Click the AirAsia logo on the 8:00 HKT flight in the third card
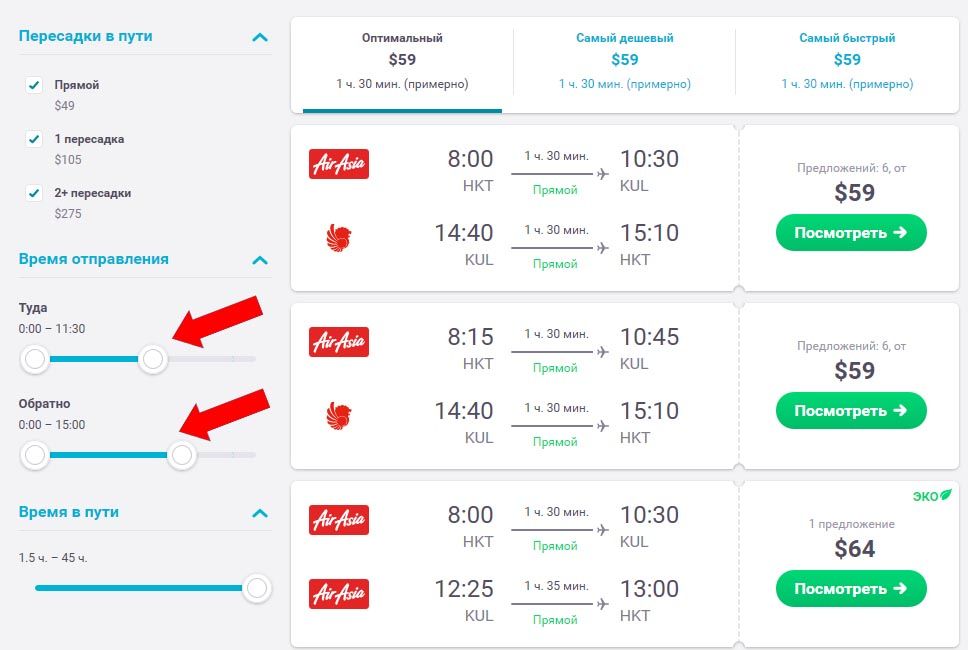The height and width of the screenshot is (650, 968). coord(339,520)
